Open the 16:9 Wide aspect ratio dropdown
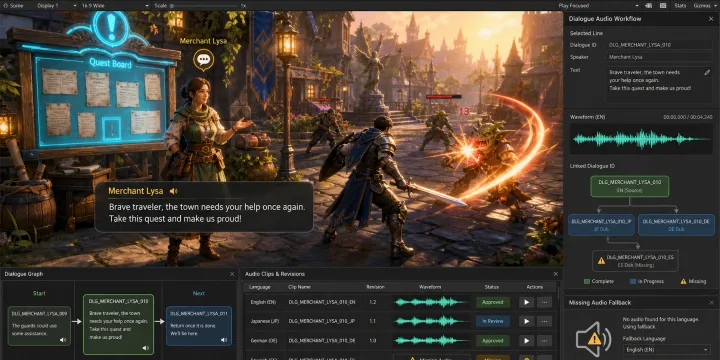Viewport: 720px width, 360px height. click(115, 6)
